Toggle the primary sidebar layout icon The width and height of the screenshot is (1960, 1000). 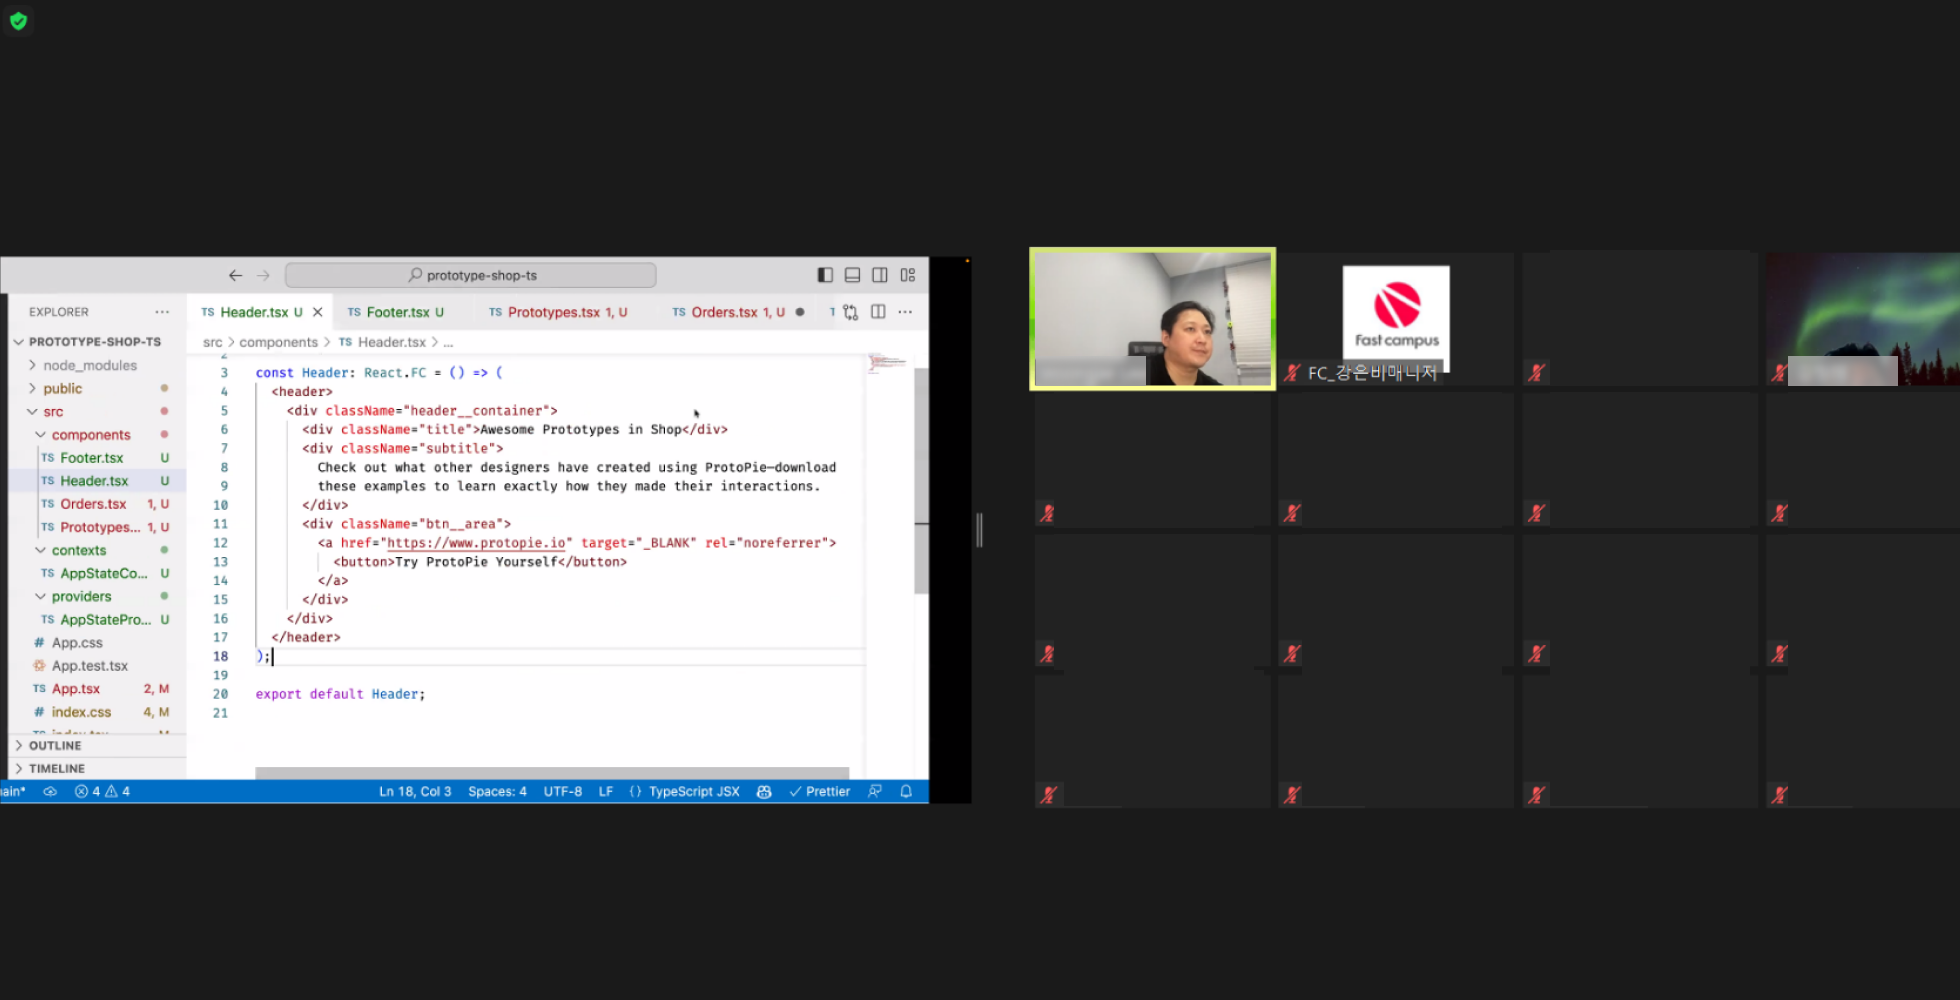click(x=825, y=275)
